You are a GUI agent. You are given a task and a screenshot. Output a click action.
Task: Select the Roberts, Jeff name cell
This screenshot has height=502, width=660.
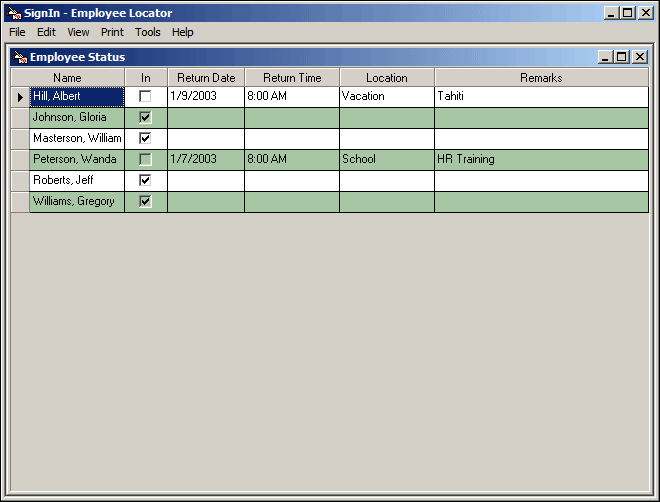77,181
